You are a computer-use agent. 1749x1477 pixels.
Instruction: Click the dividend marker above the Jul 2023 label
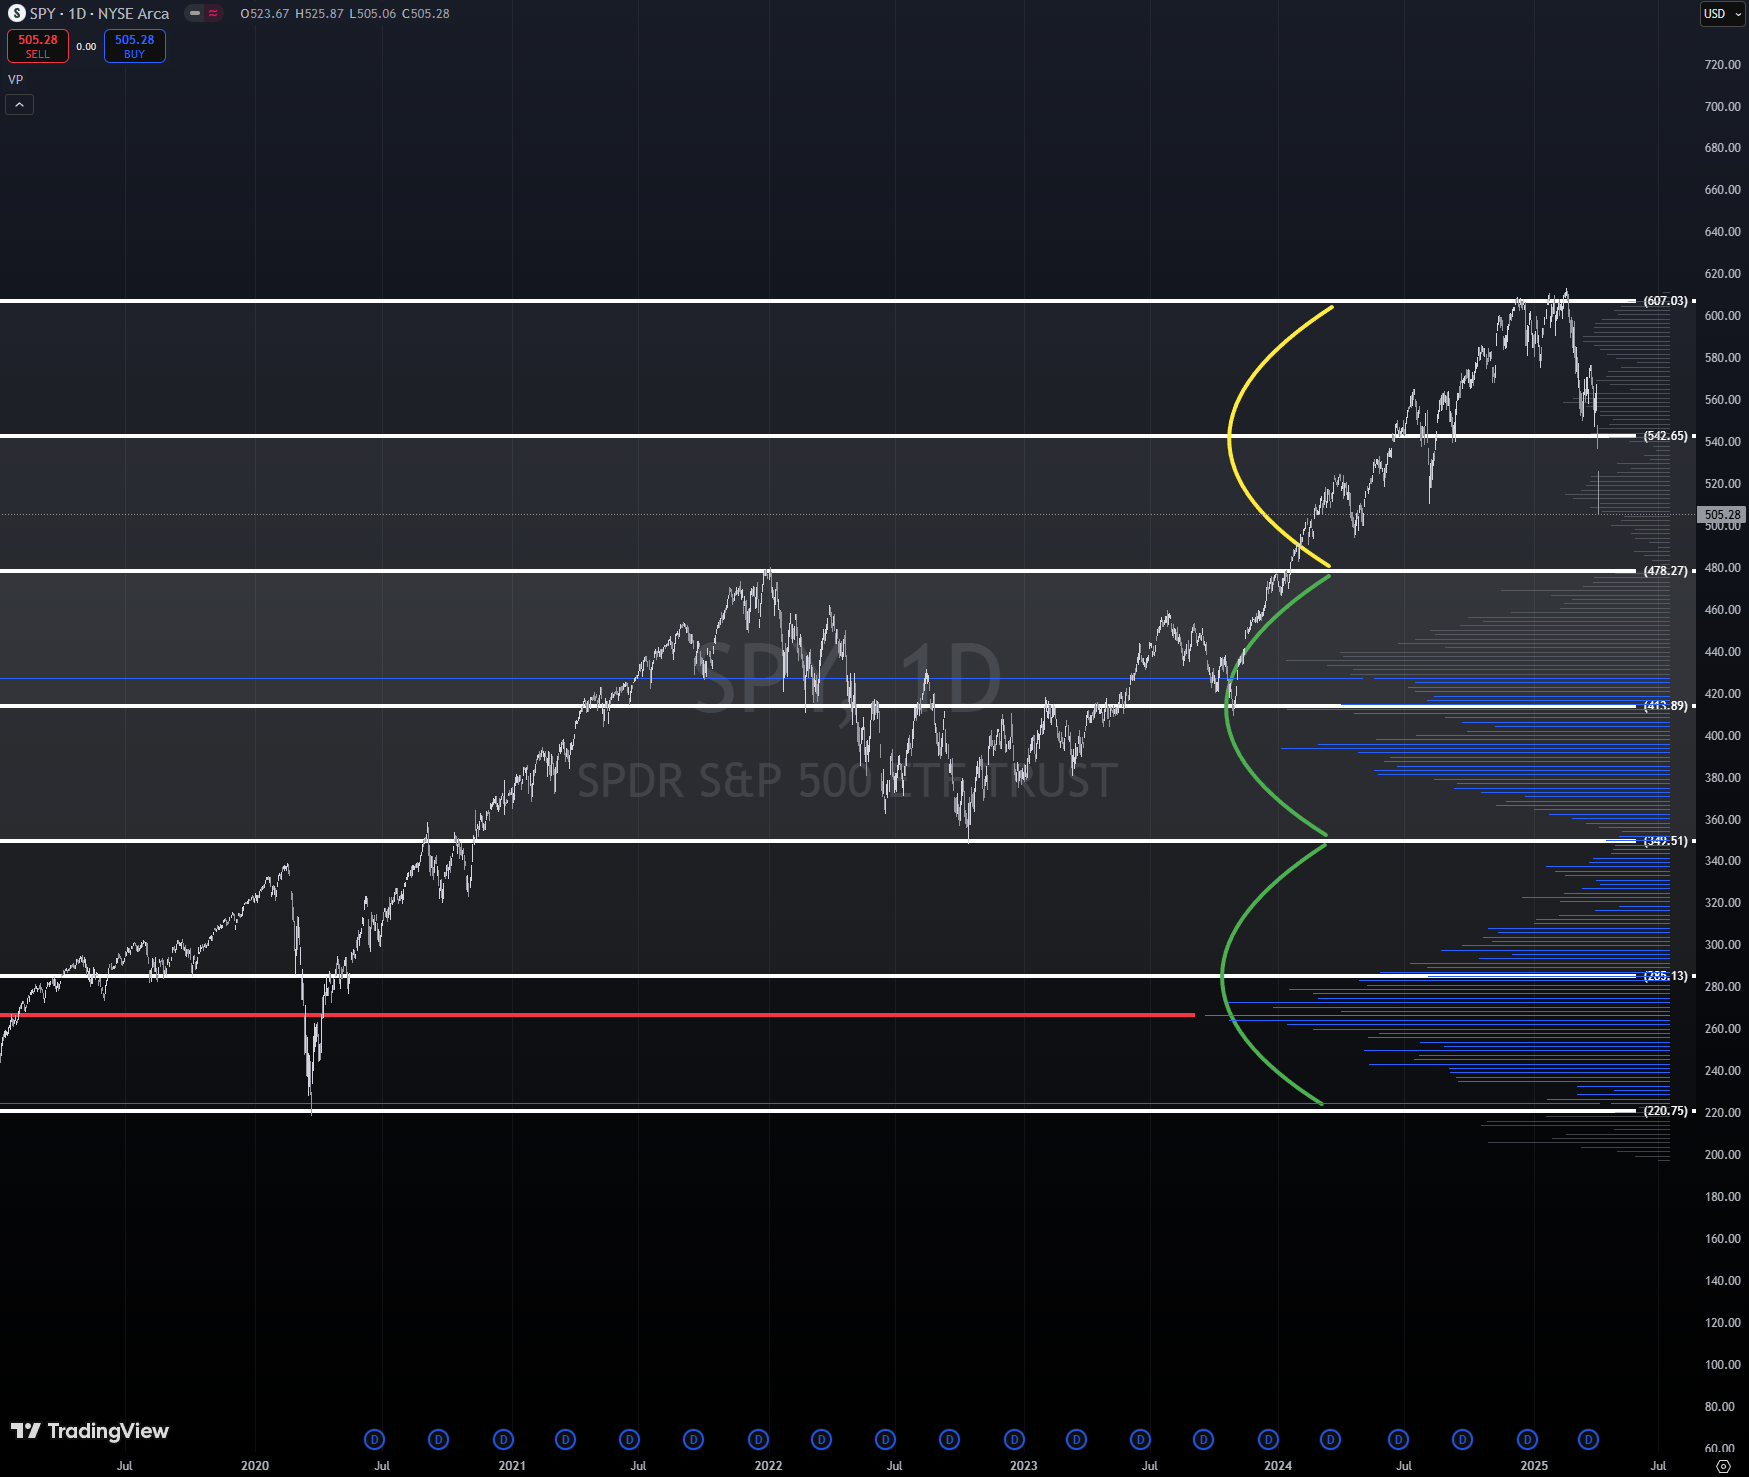point(1140,1440)
